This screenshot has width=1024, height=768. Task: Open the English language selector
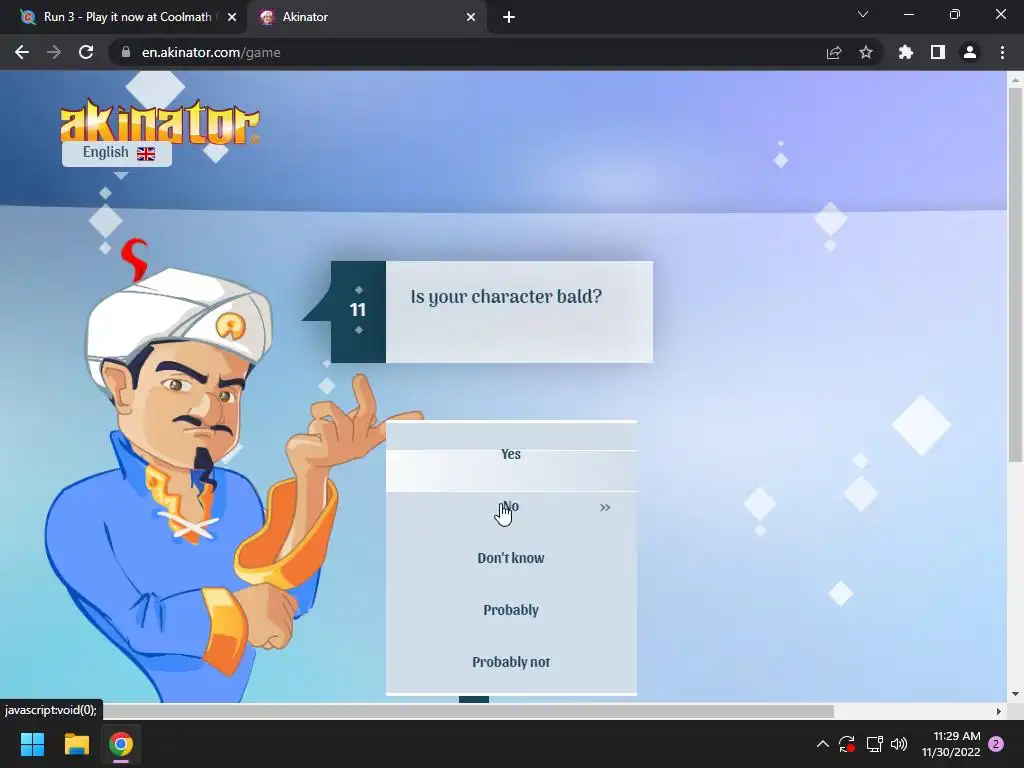(x=117, y=153)
